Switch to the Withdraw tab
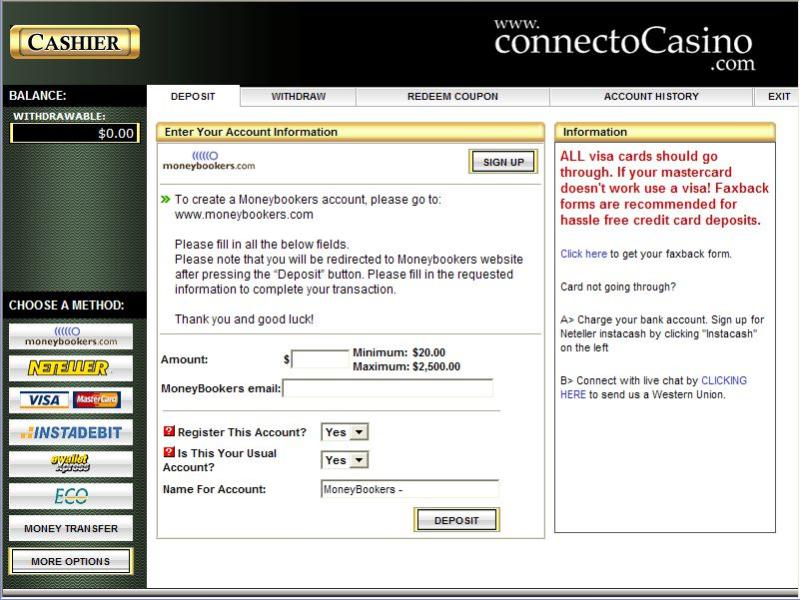Screen dimensions: 800x600 (x=298, y=97)
